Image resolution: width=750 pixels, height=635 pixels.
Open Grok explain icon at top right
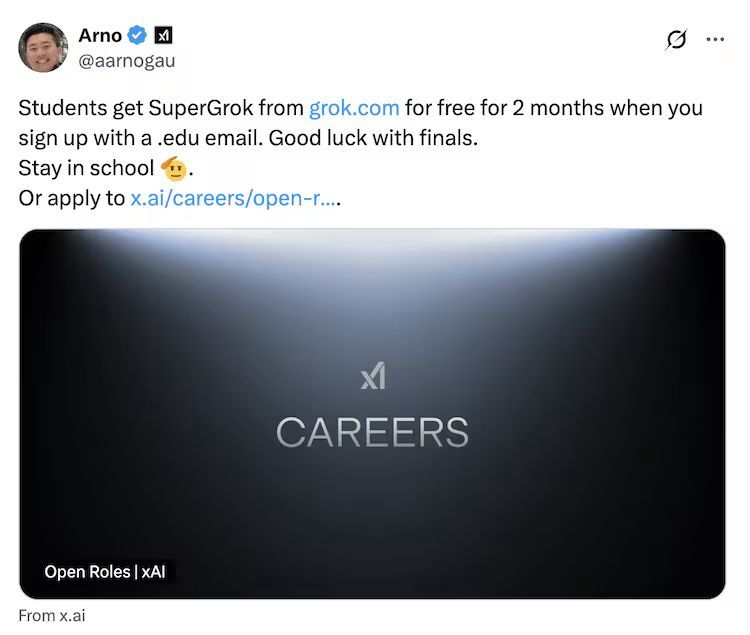pyautogui.click(x=676, y=40)
